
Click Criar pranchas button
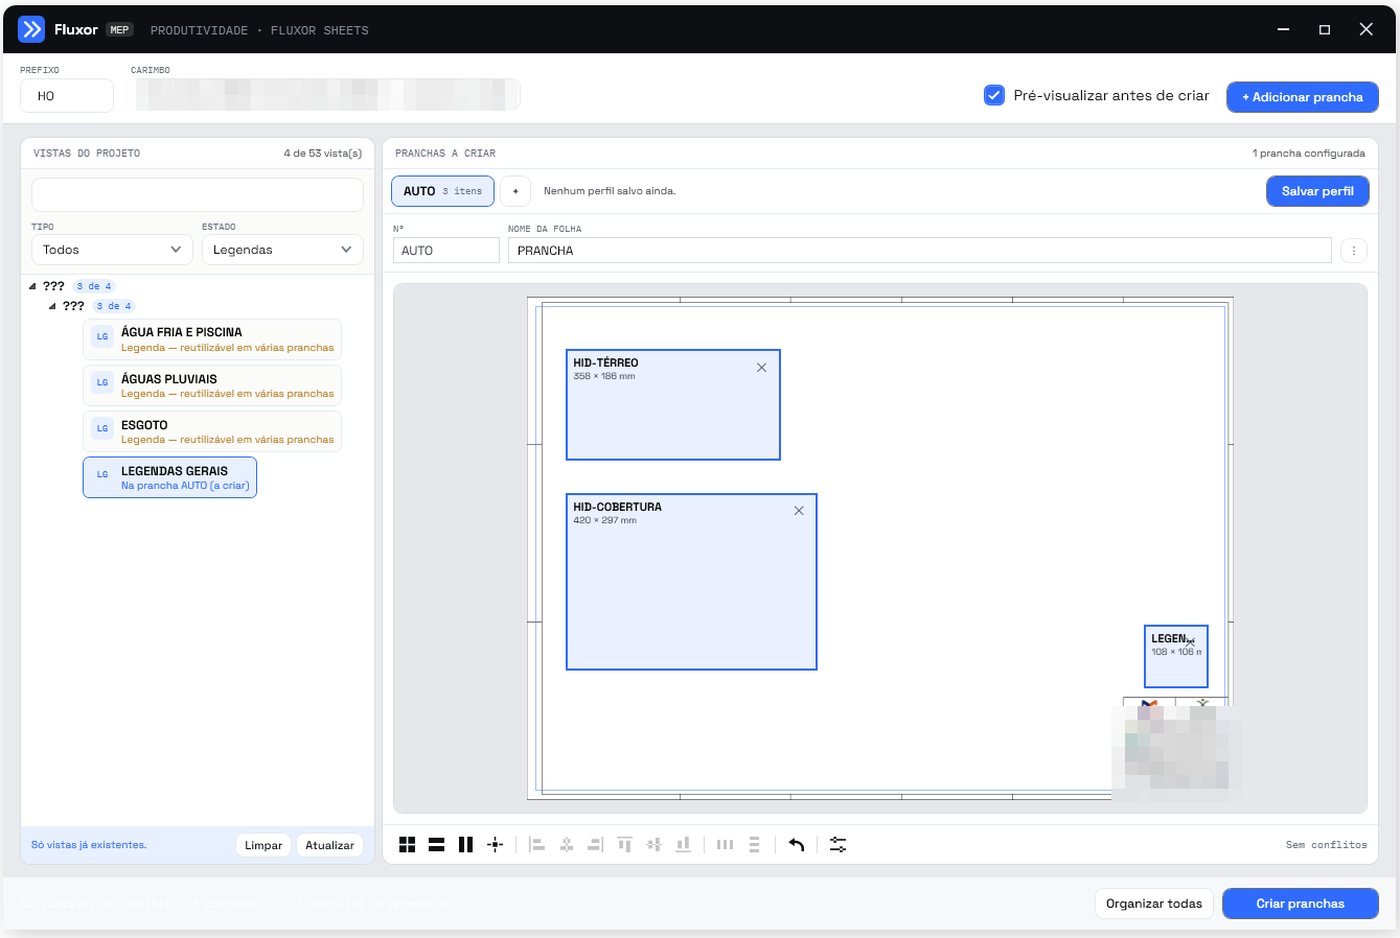click(x=1300, y=903)
